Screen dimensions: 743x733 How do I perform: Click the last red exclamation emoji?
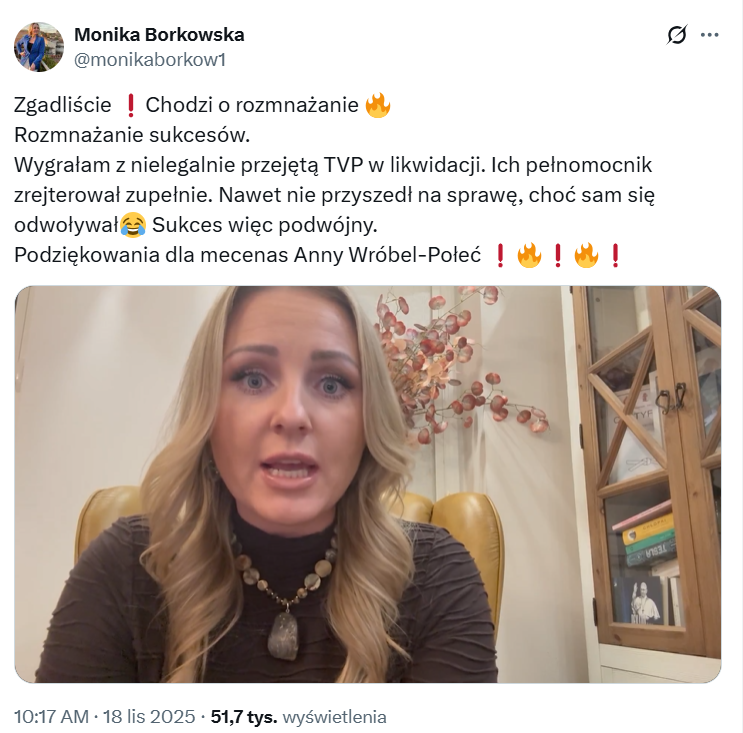(x=615, y=255)
